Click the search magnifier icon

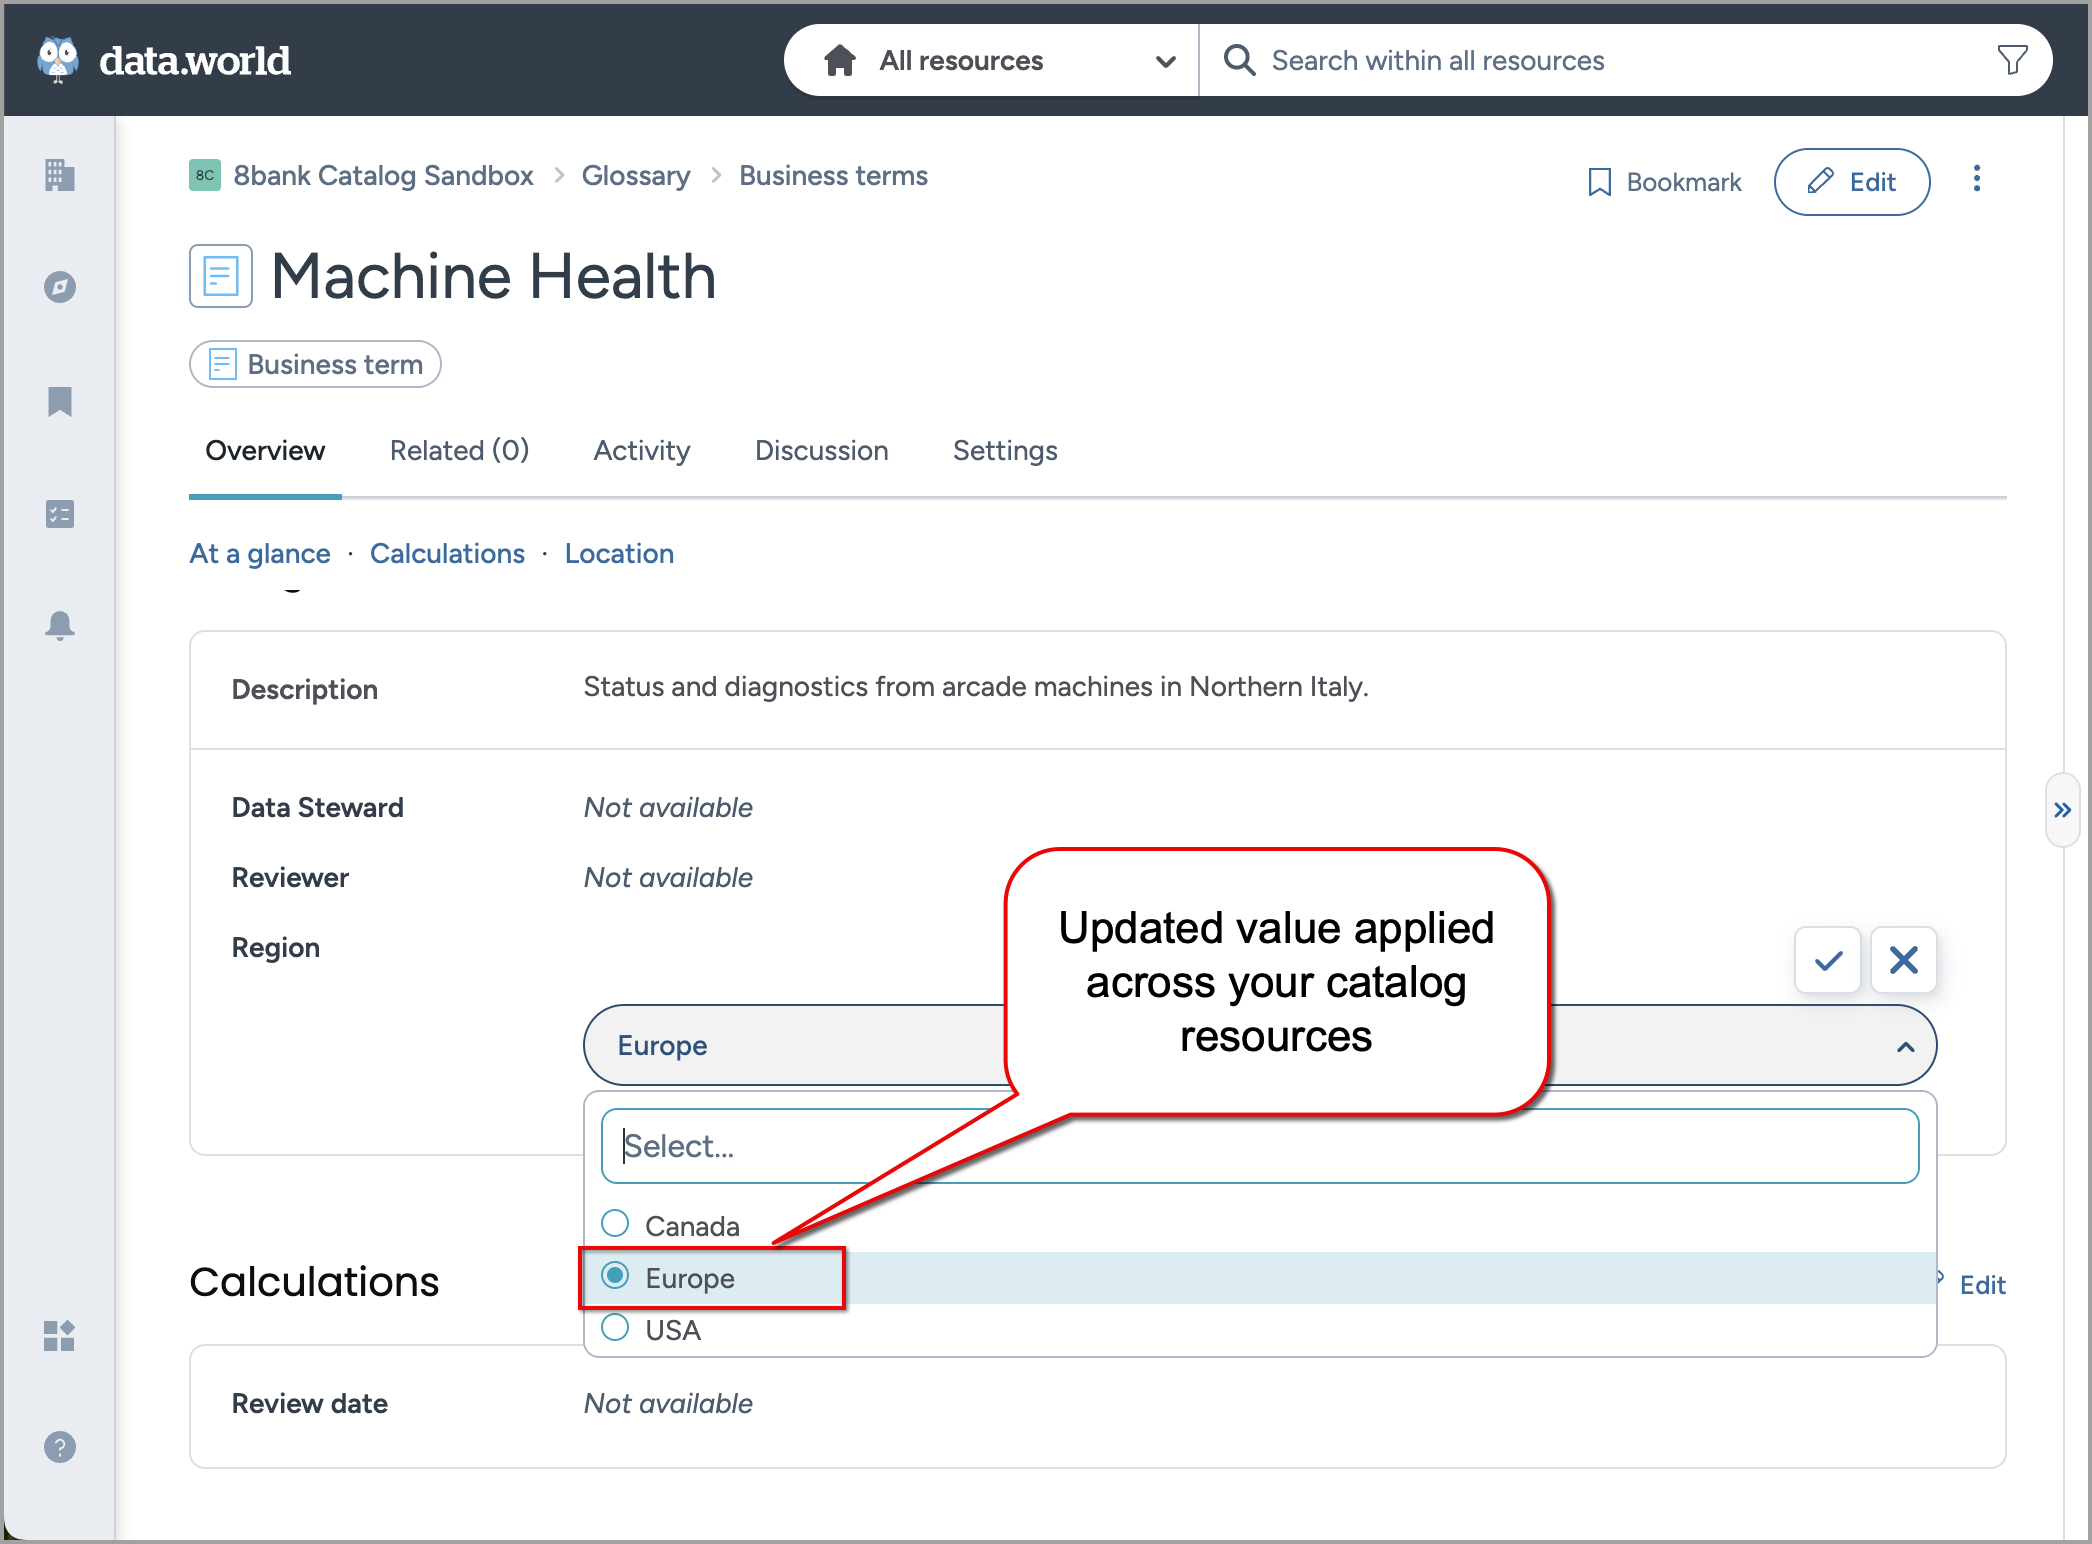tap(1239, 60)
